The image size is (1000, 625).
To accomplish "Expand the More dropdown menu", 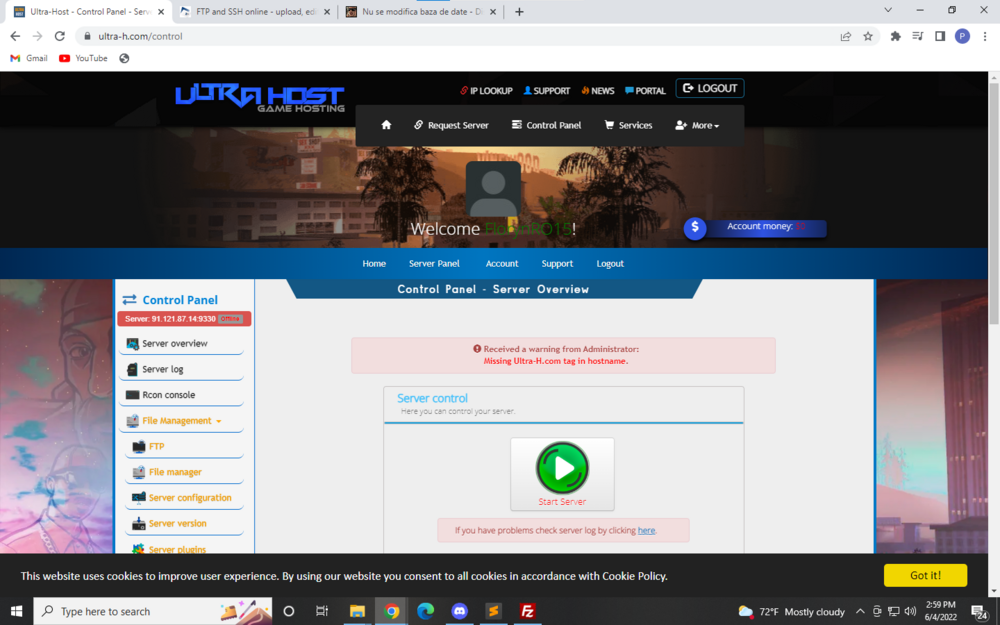I will (697, 125).
